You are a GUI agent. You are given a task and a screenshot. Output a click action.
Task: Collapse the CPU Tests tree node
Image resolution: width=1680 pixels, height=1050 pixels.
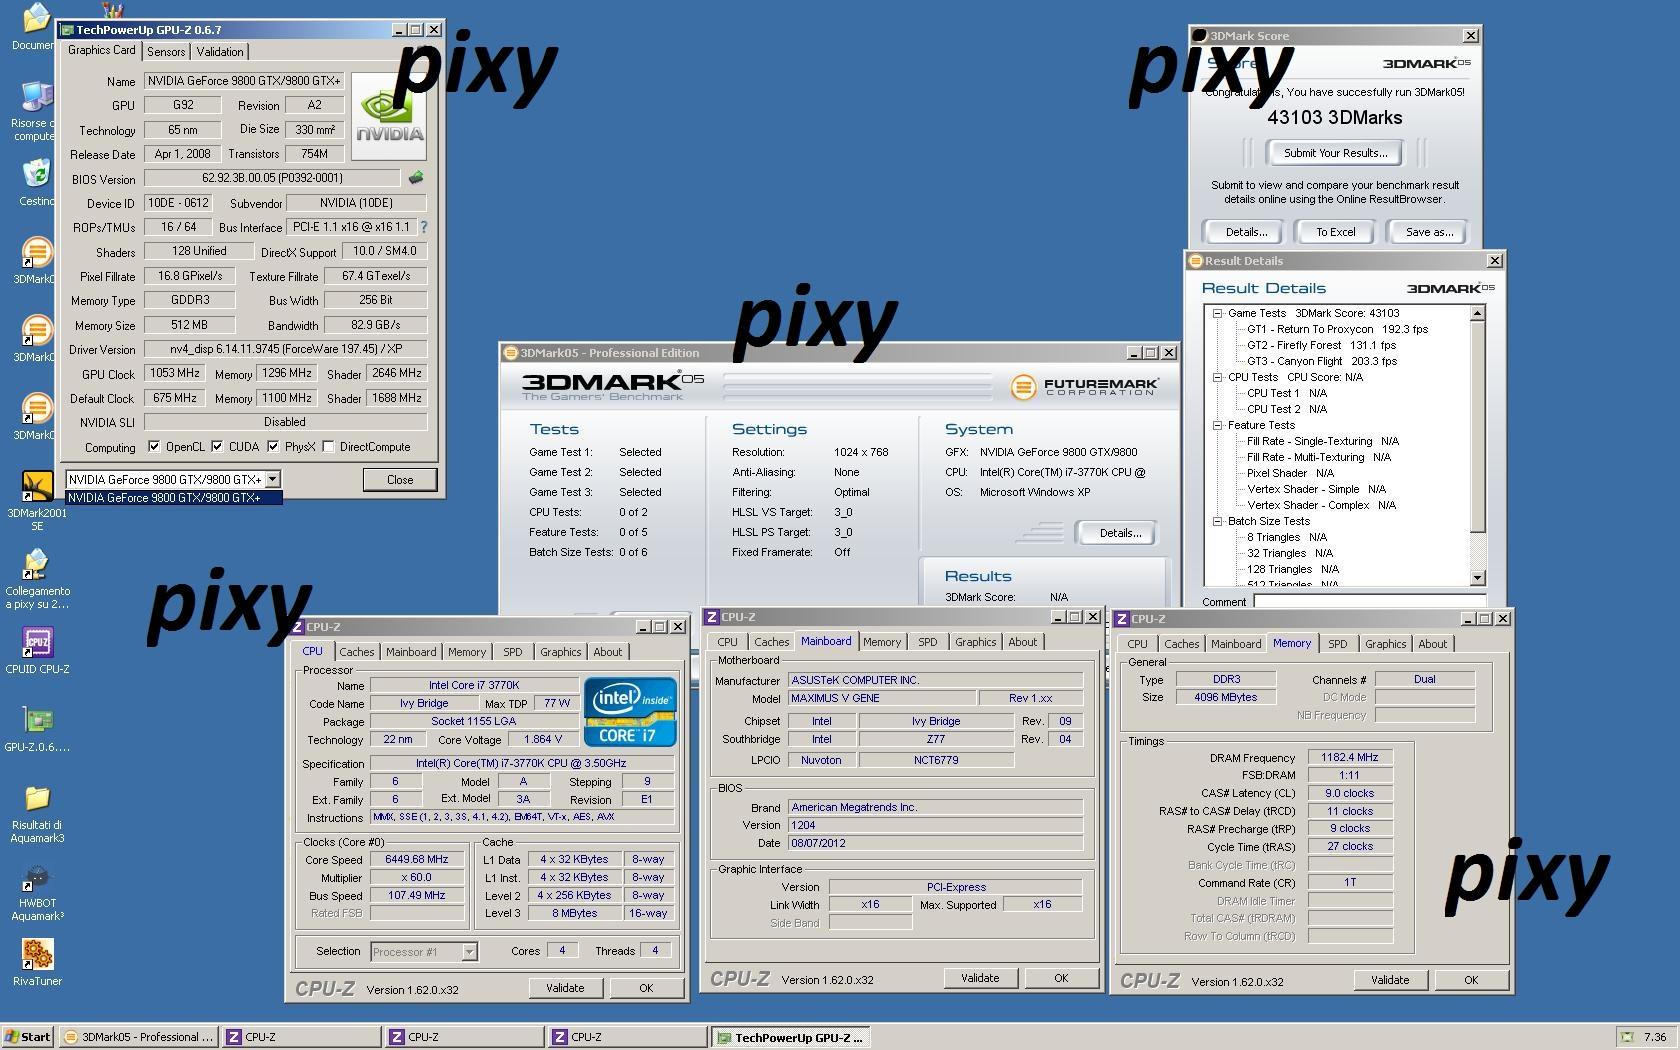[1218, 377]
